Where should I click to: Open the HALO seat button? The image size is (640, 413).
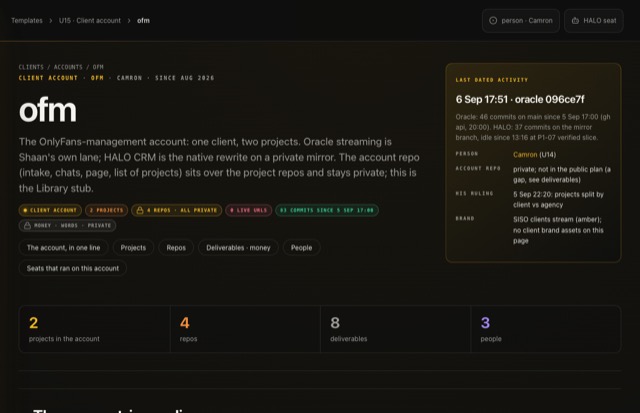point(594,20)
